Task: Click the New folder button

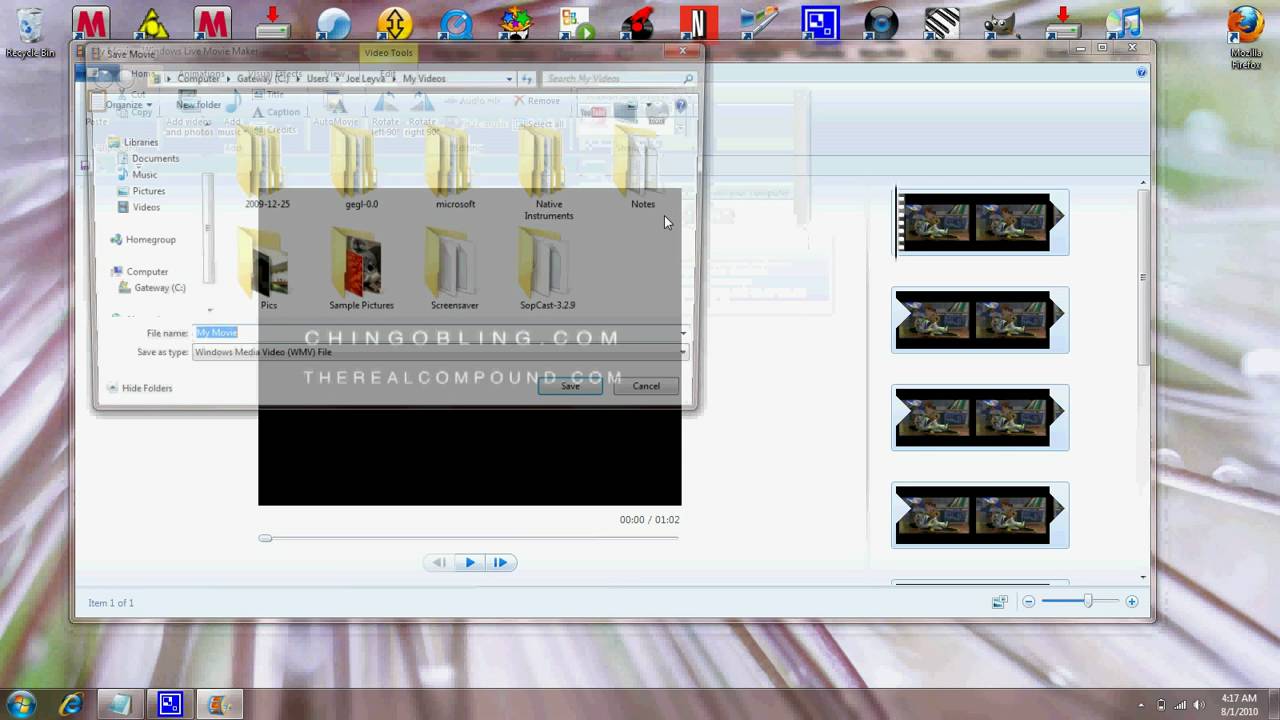Action: [x=198, y=105]
